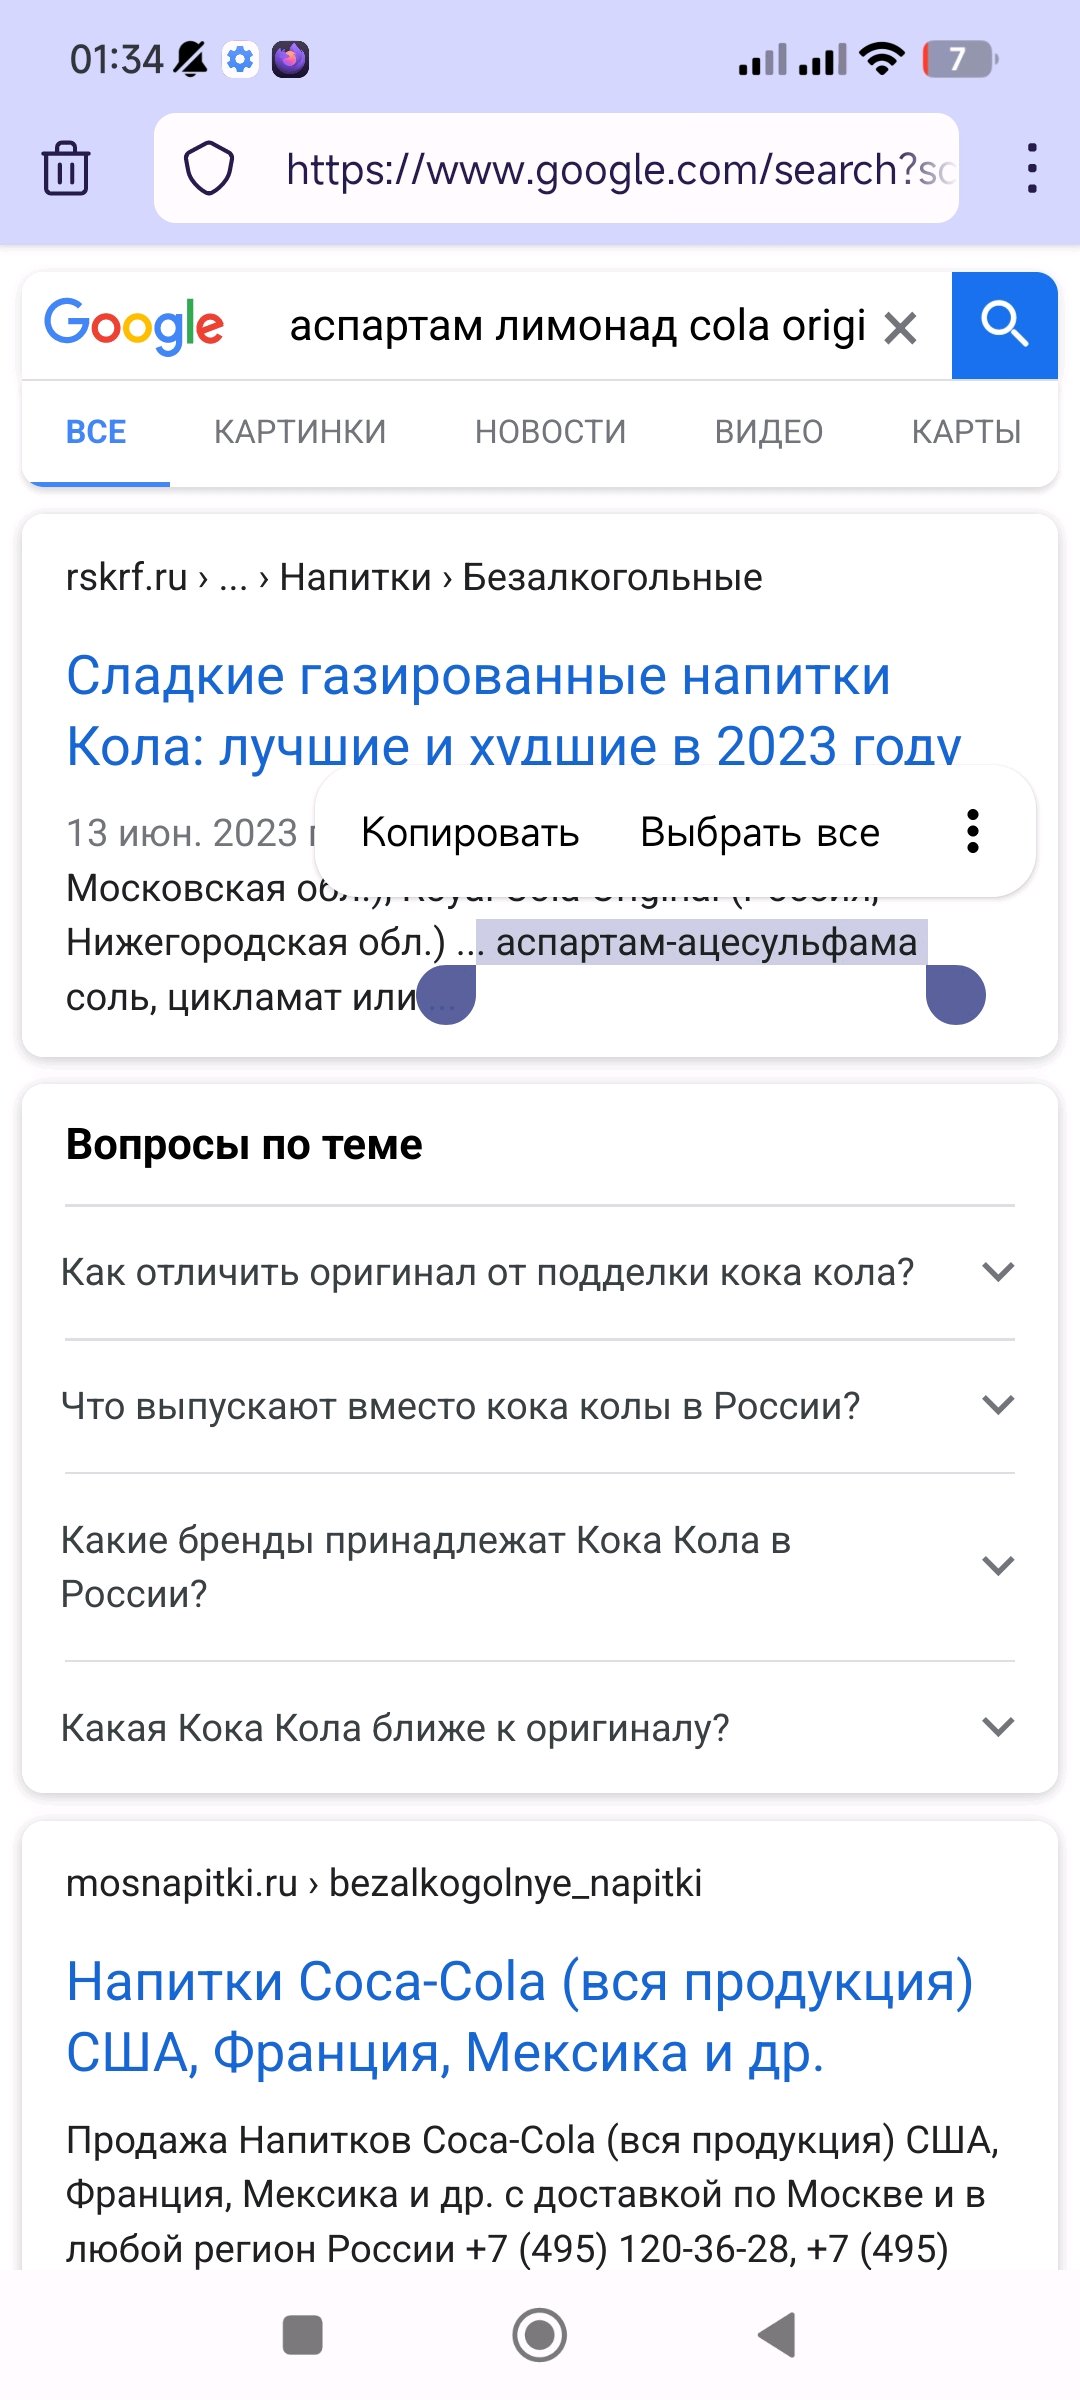This screenshot has height=2400, width=1080.
Task: Switch to the КАРТИНКИ tab
Action: click(x=300, y=432)
